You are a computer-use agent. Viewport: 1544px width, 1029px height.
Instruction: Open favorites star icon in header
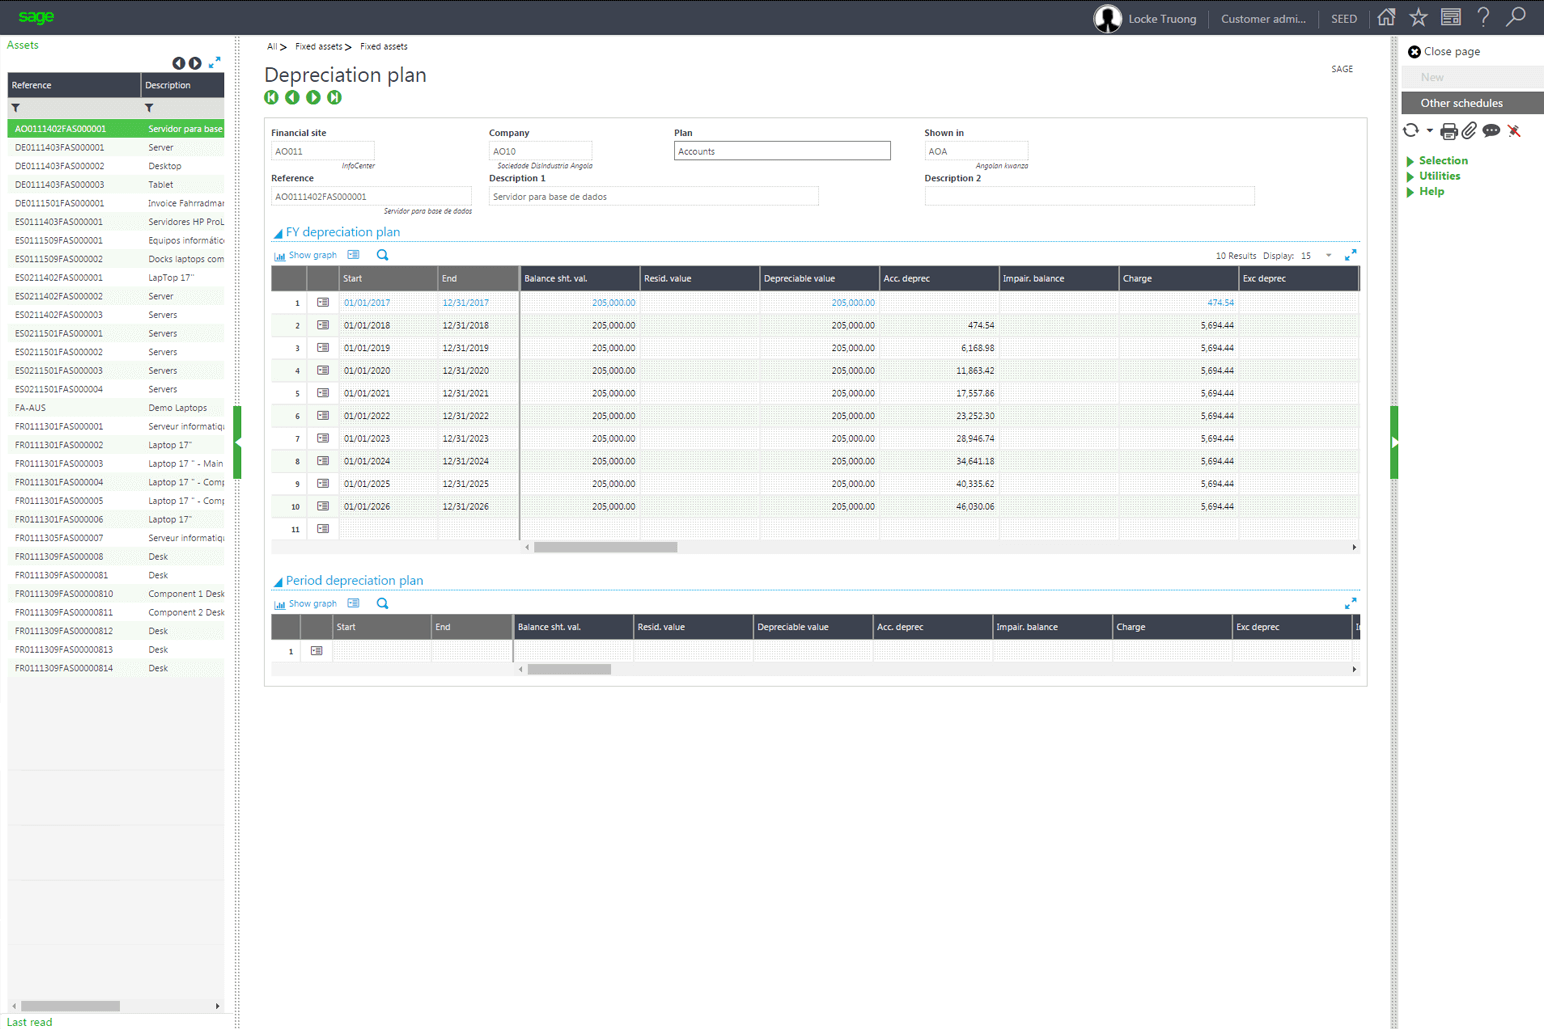(x=1418, y=17)
